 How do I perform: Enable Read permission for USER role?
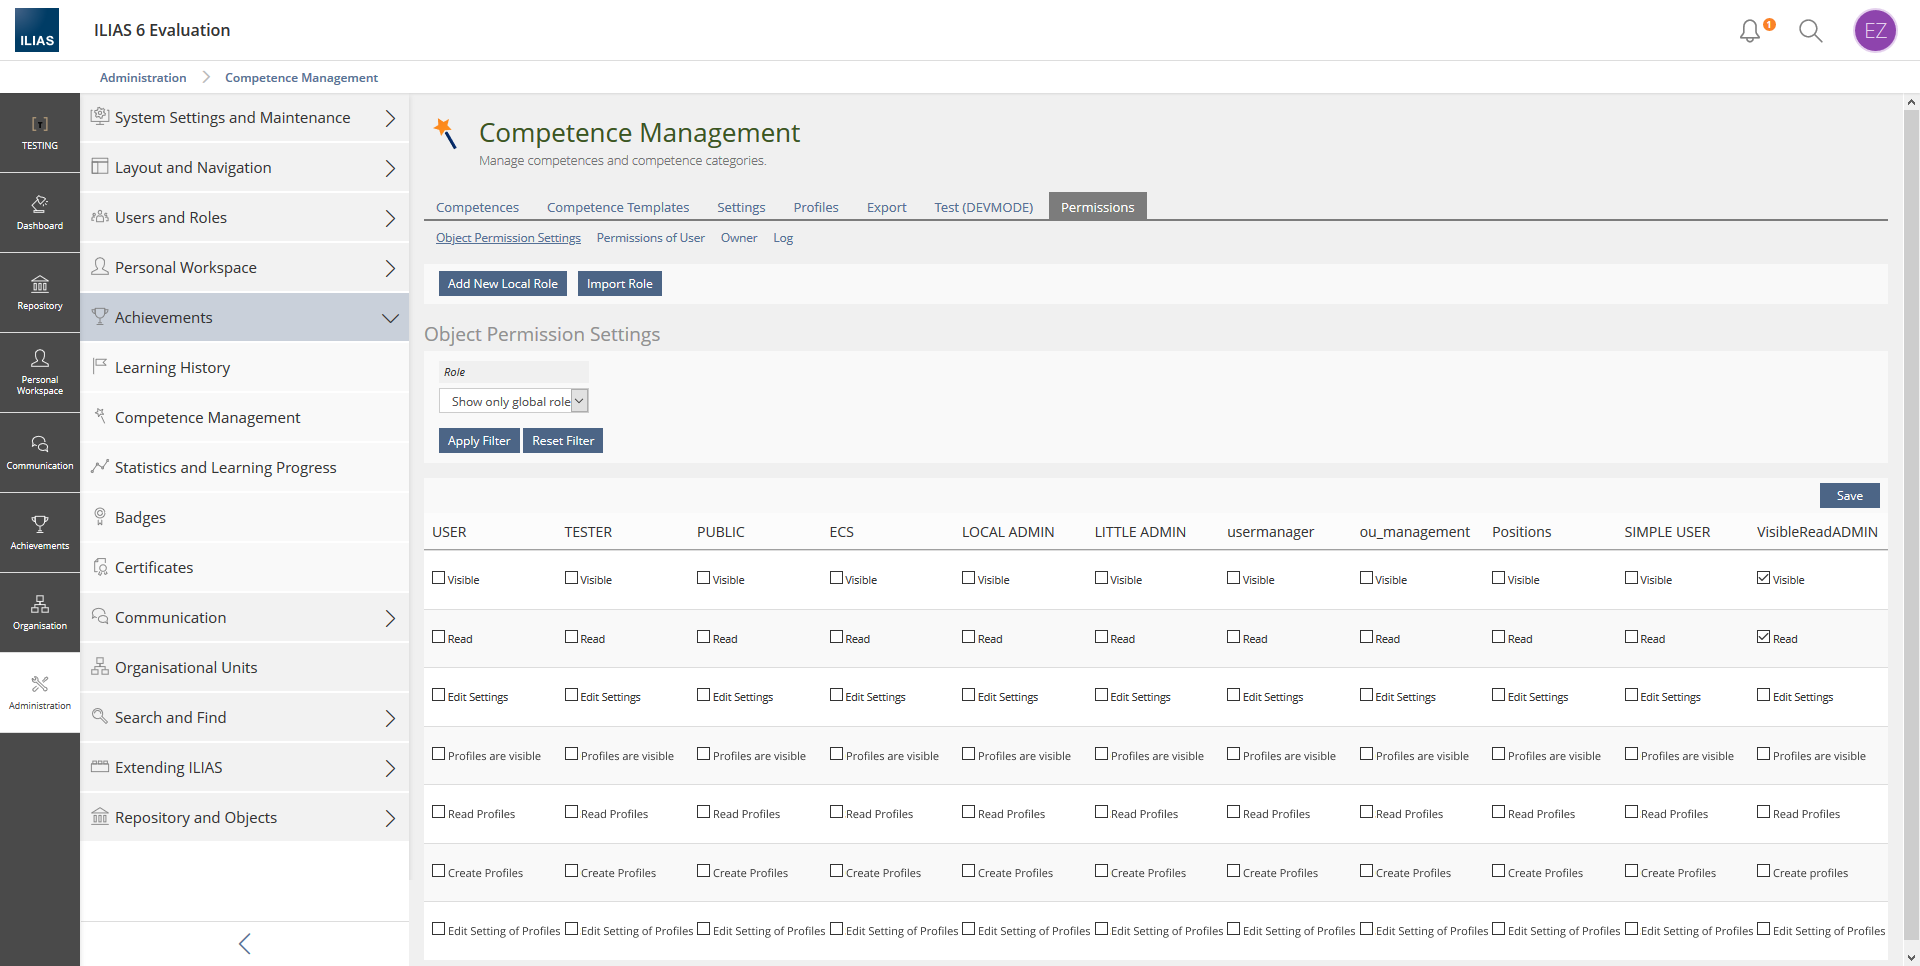pos(439,637)
